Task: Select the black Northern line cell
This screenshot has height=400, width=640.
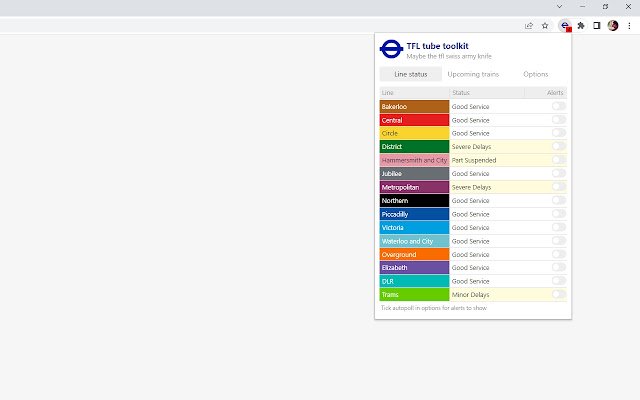Action: 414,200
